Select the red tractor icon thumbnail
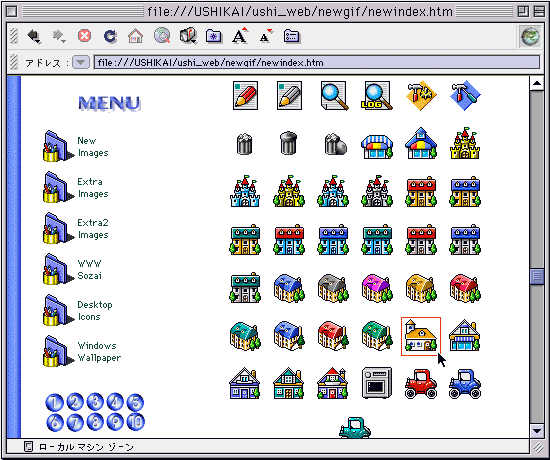The image size is (550, 460). (x=421, y=383)
